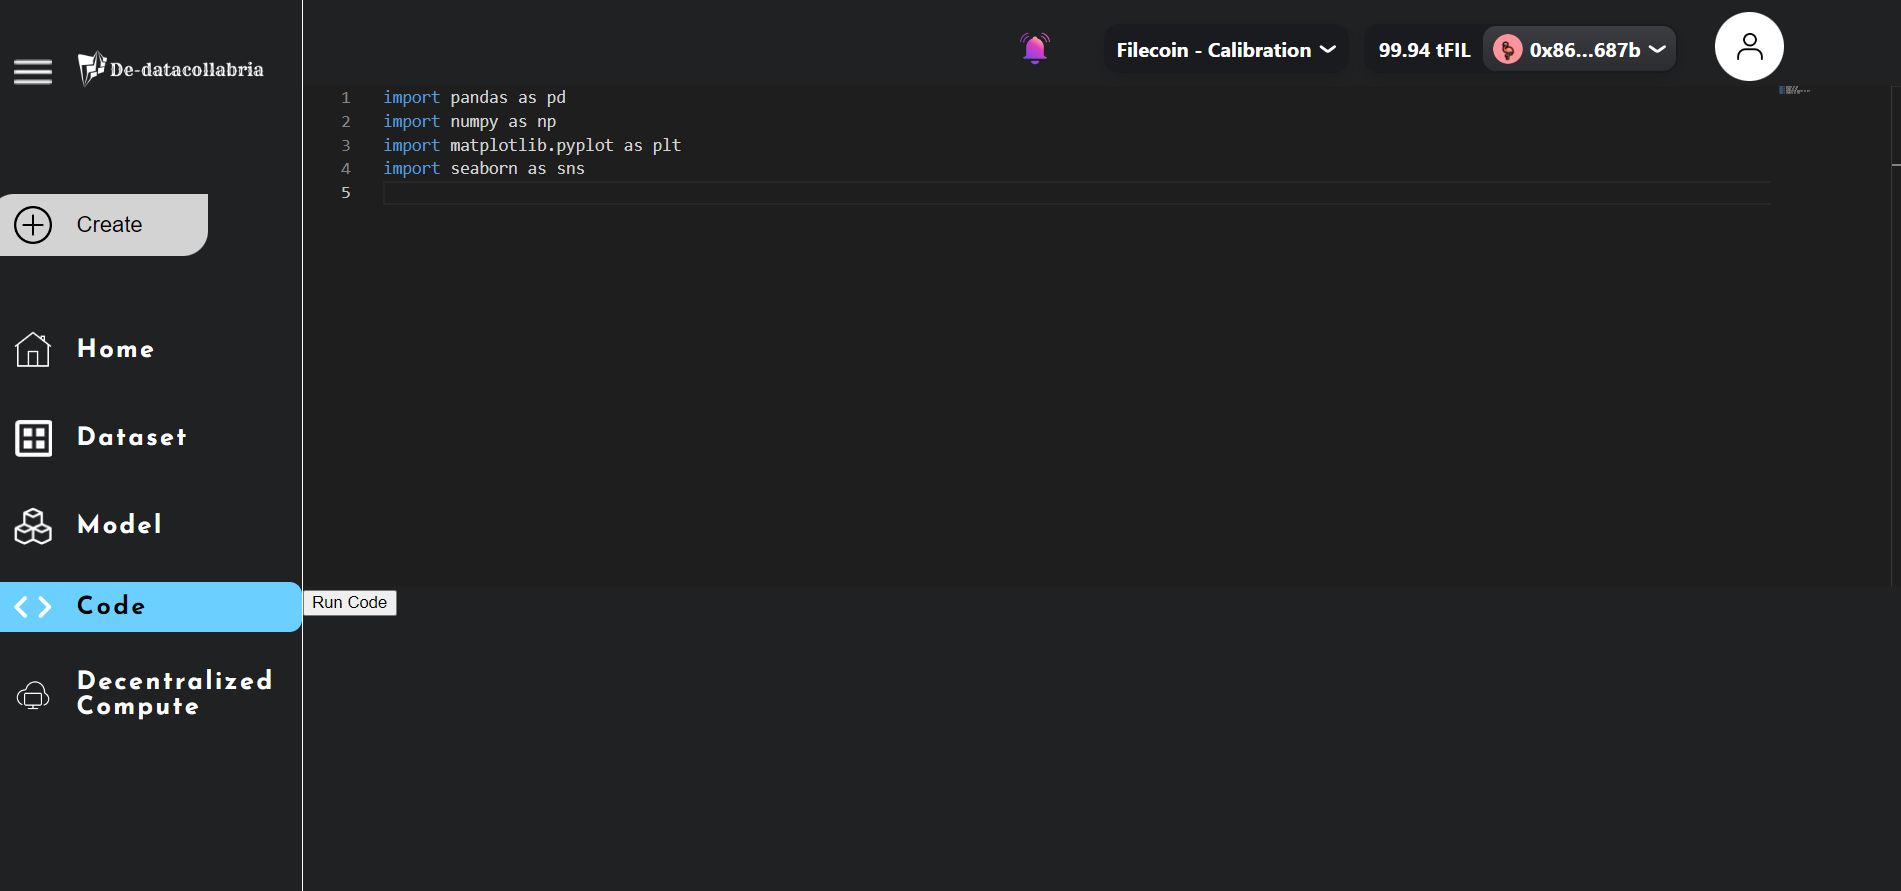Click the plus icon in Create
Viewport: 1901px width, 891px height.
point(33,225)
